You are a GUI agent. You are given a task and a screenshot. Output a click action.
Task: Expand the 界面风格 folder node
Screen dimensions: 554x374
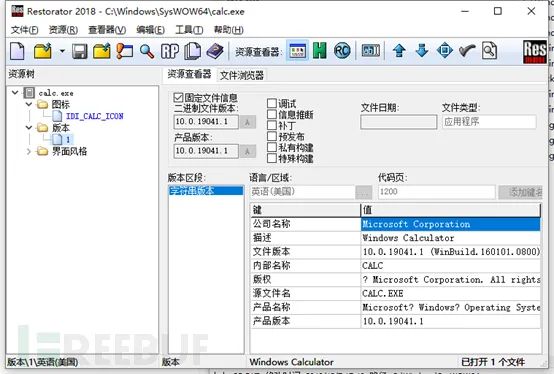click(29, 151)
